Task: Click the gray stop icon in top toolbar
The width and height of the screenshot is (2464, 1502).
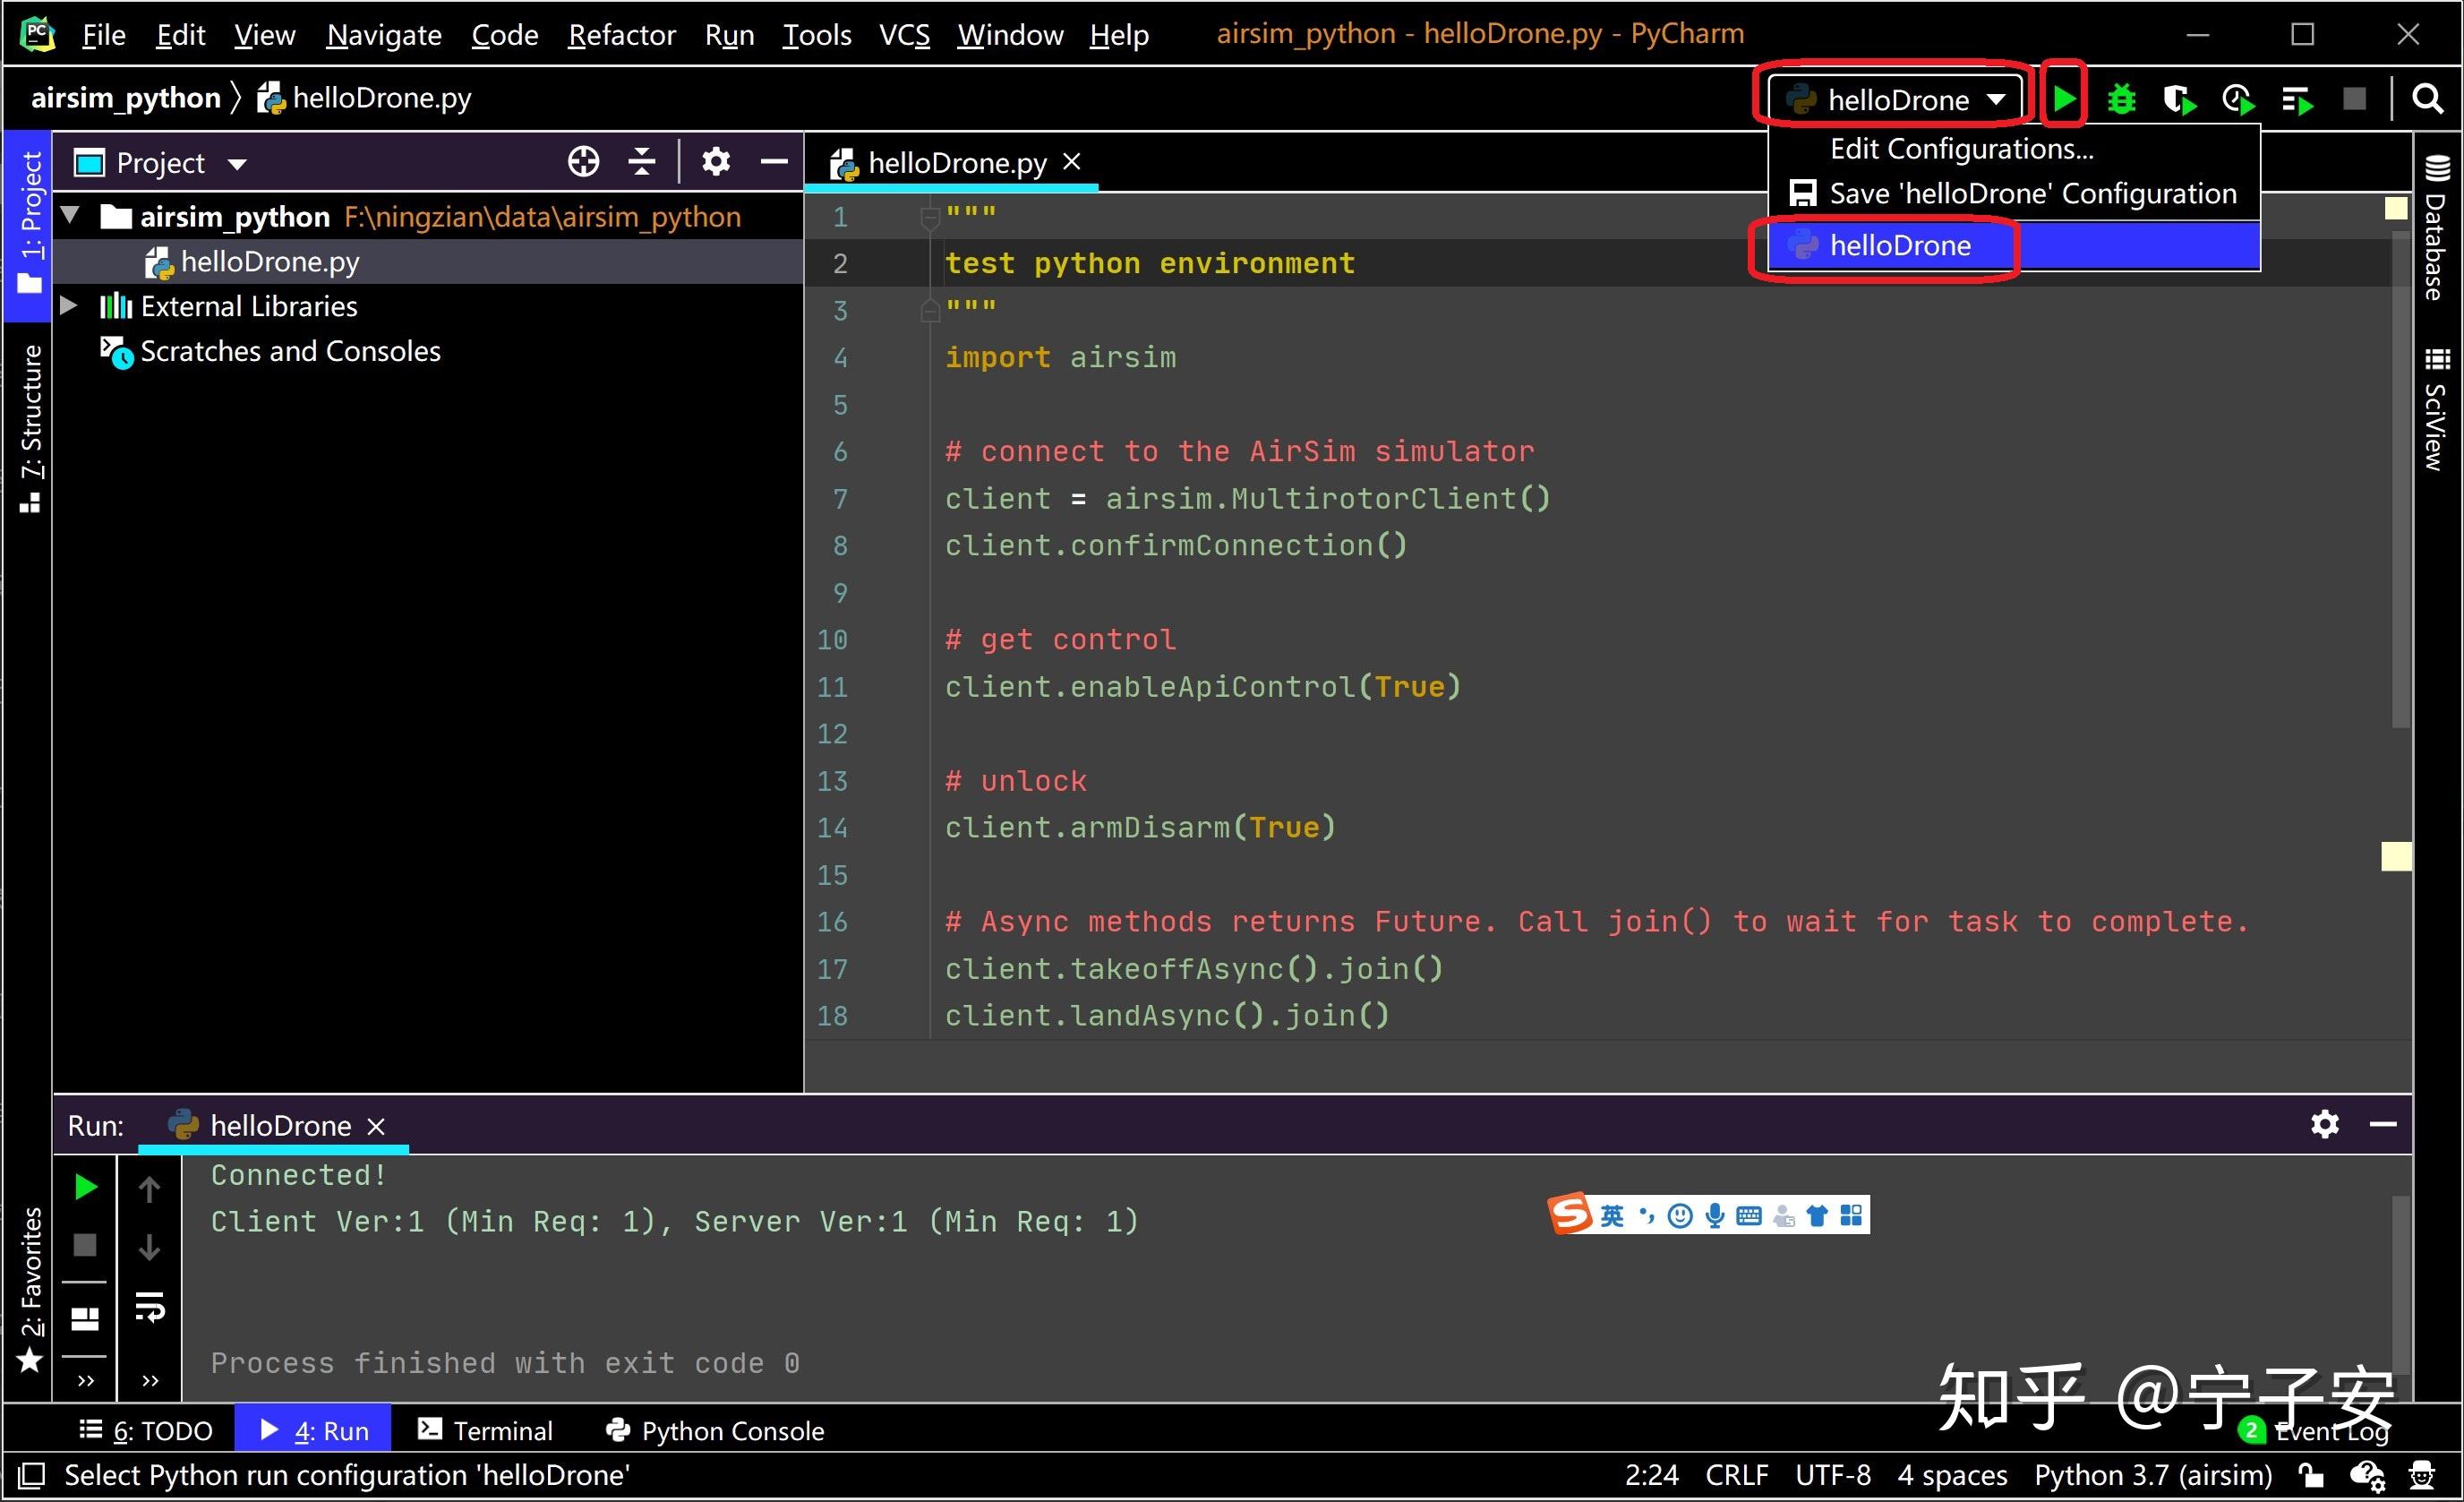Action: [x=2354, y=99]
